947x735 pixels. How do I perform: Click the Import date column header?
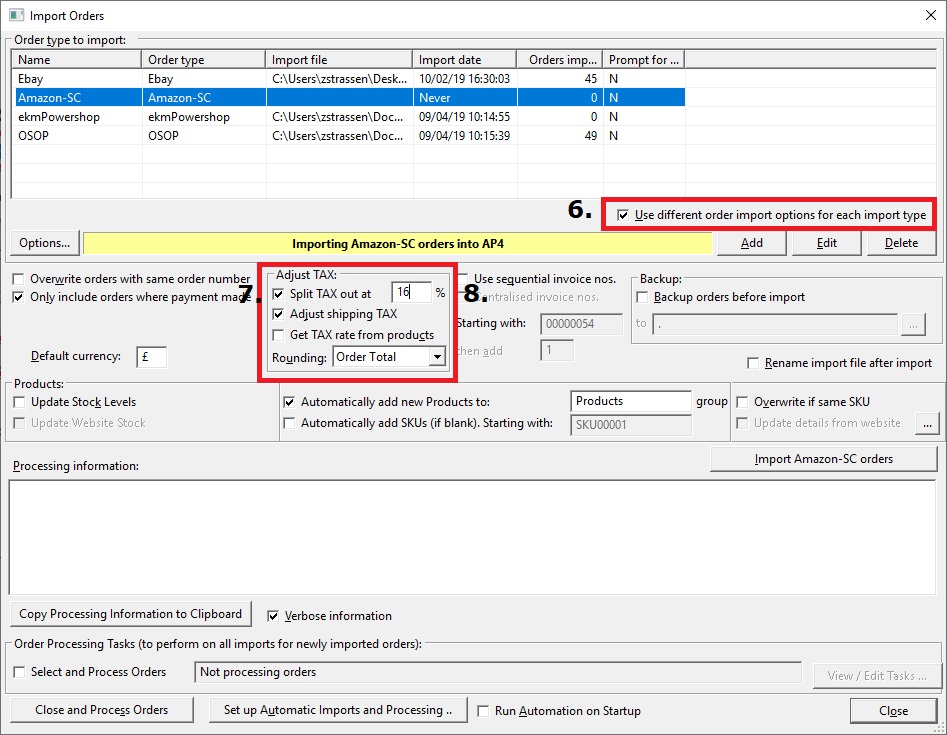point(465,60)
